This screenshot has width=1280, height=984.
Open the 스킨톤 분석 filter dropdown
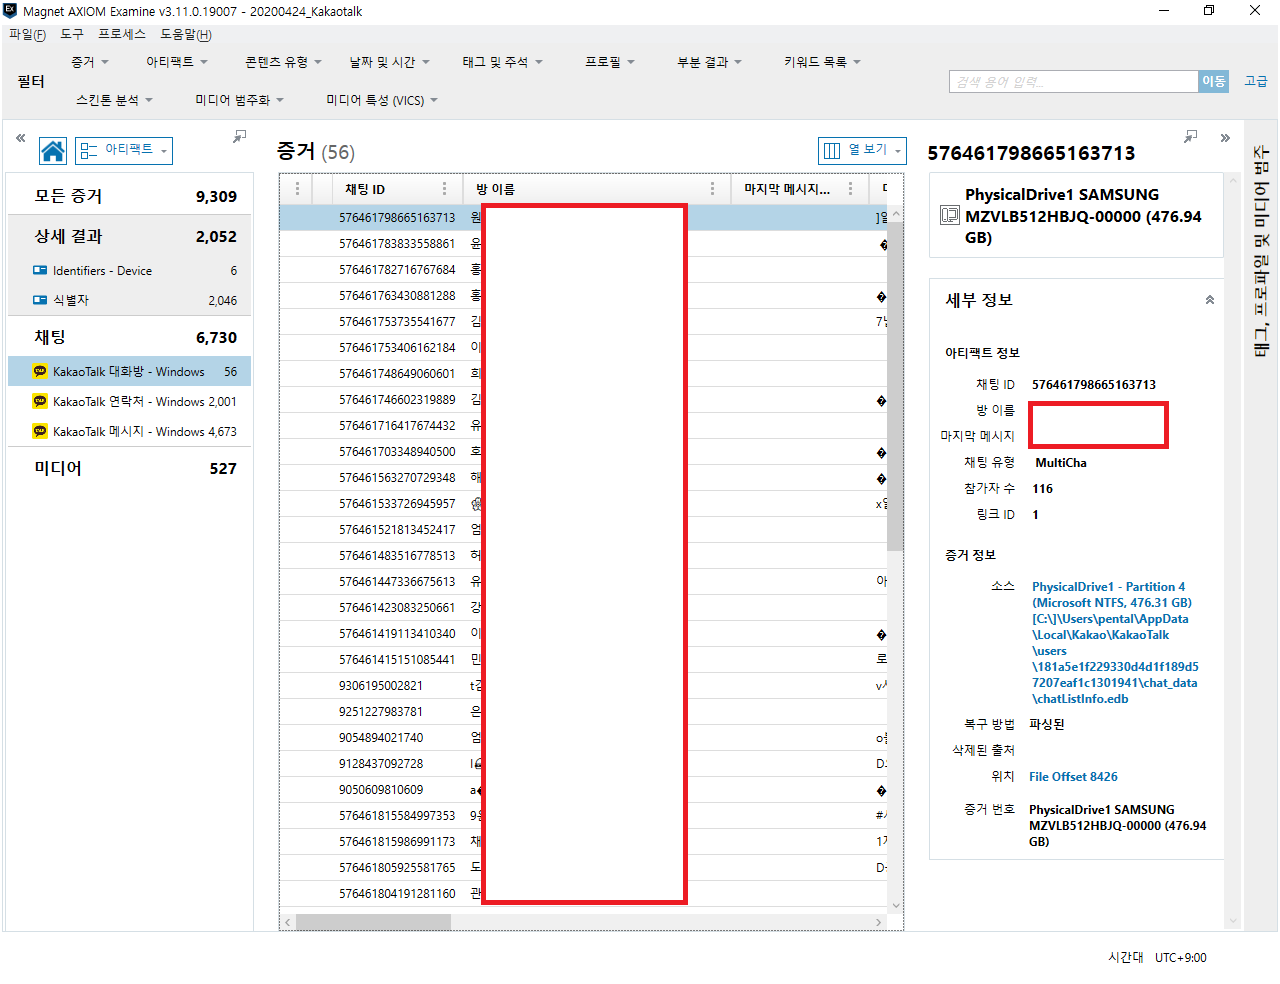115,100
